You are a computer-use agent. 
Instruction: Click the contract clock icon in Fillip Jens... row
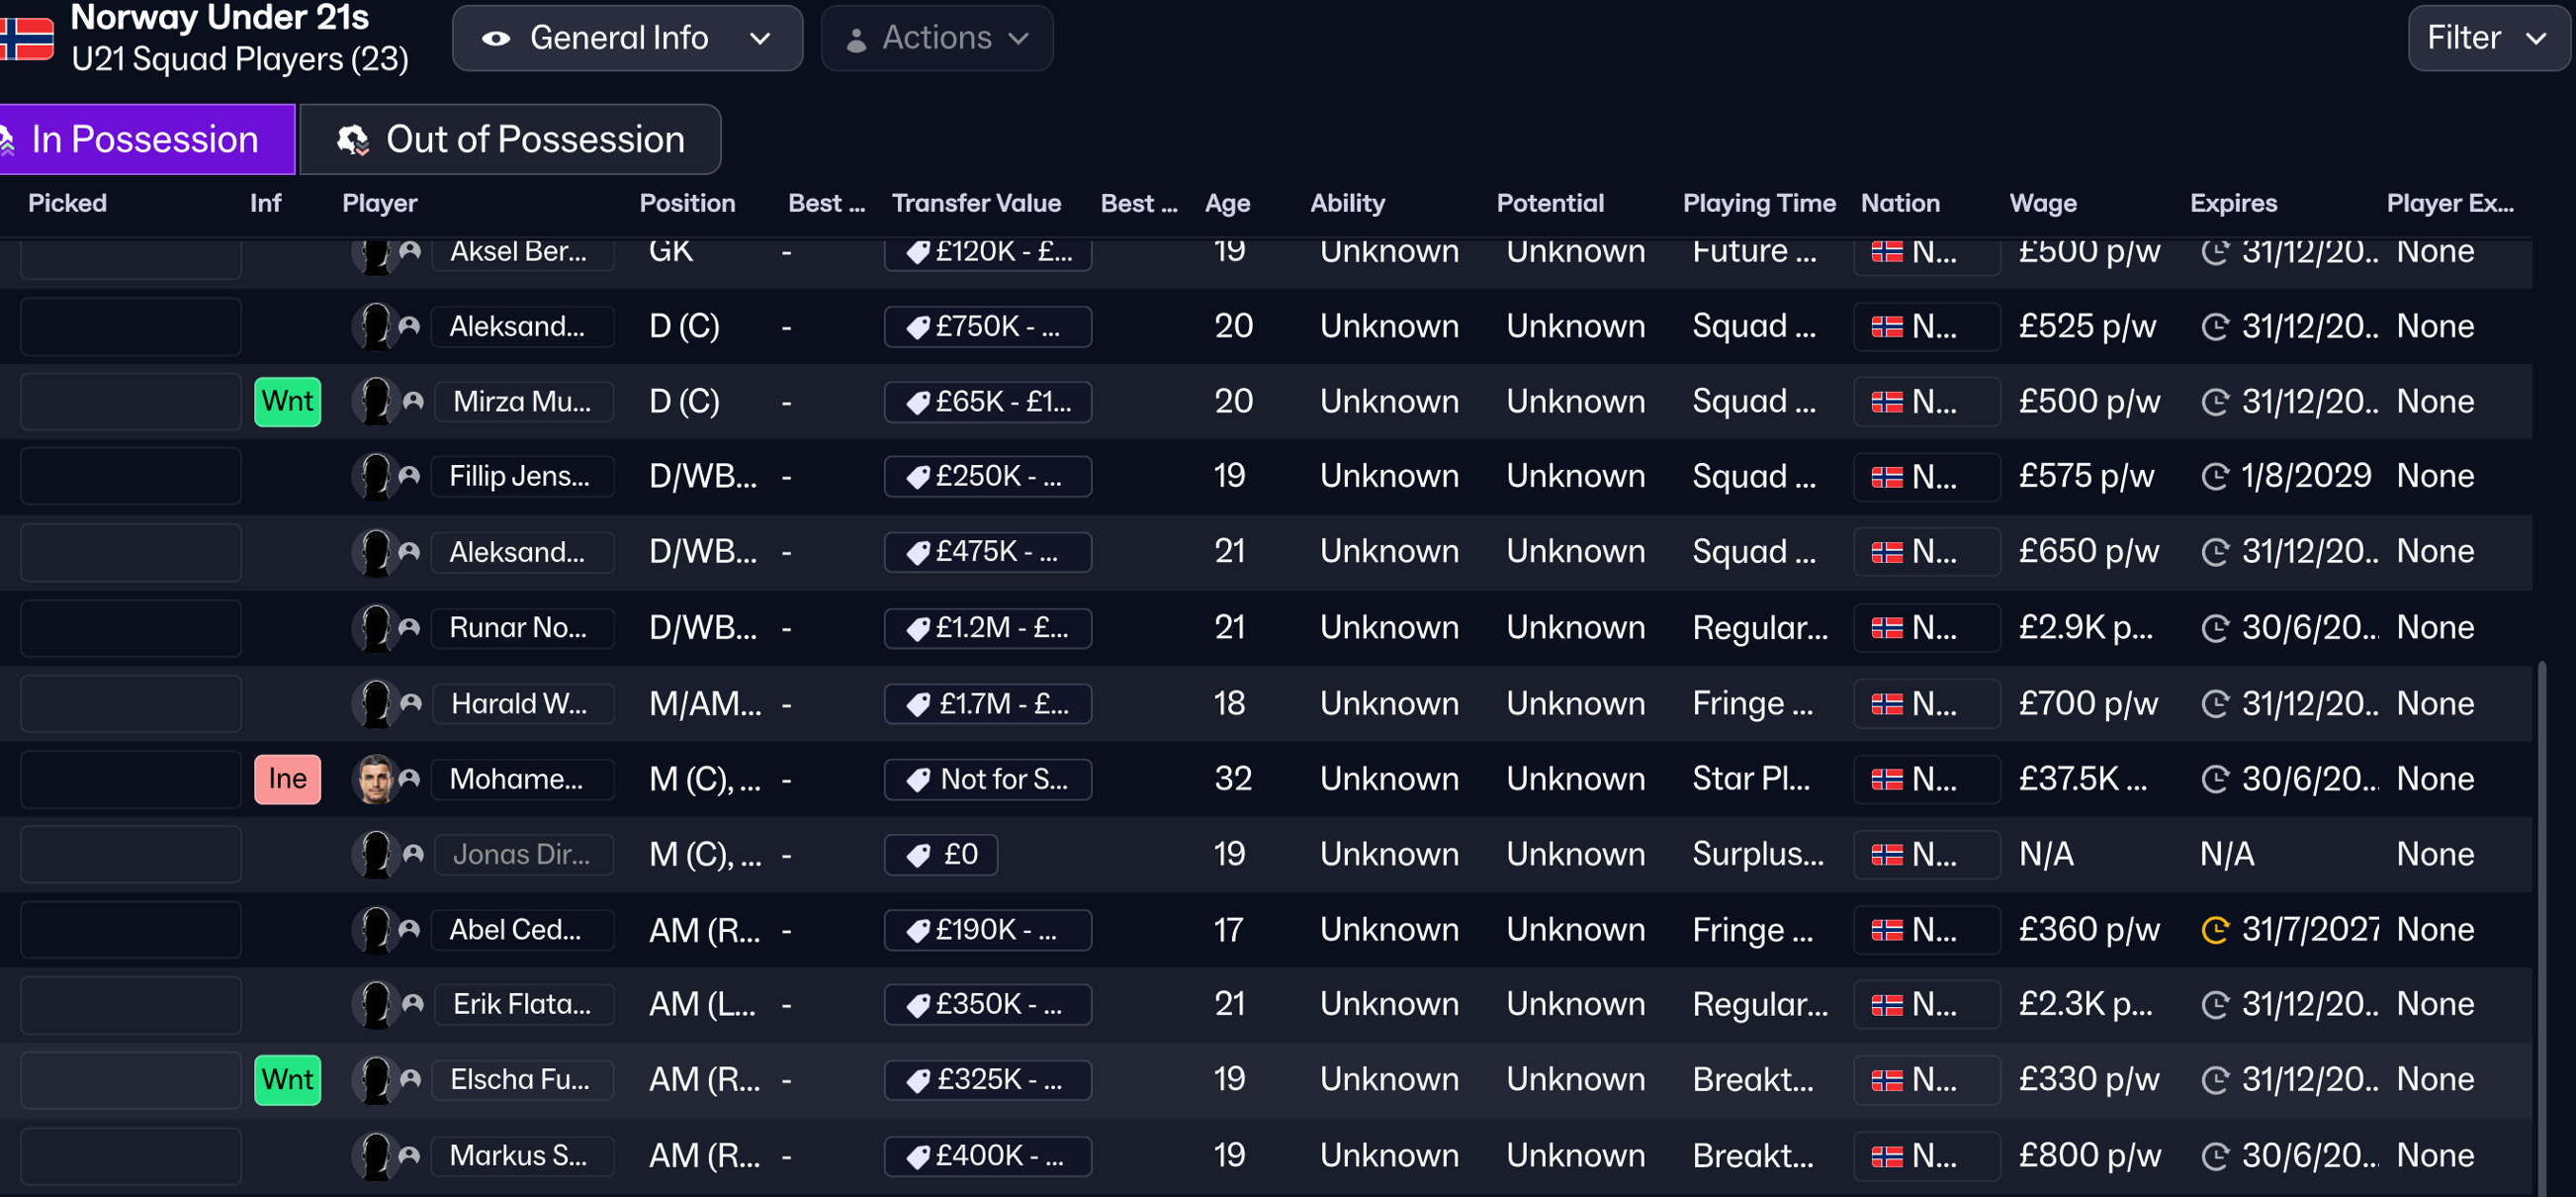pyautogui.click(x=2215, y=477)
